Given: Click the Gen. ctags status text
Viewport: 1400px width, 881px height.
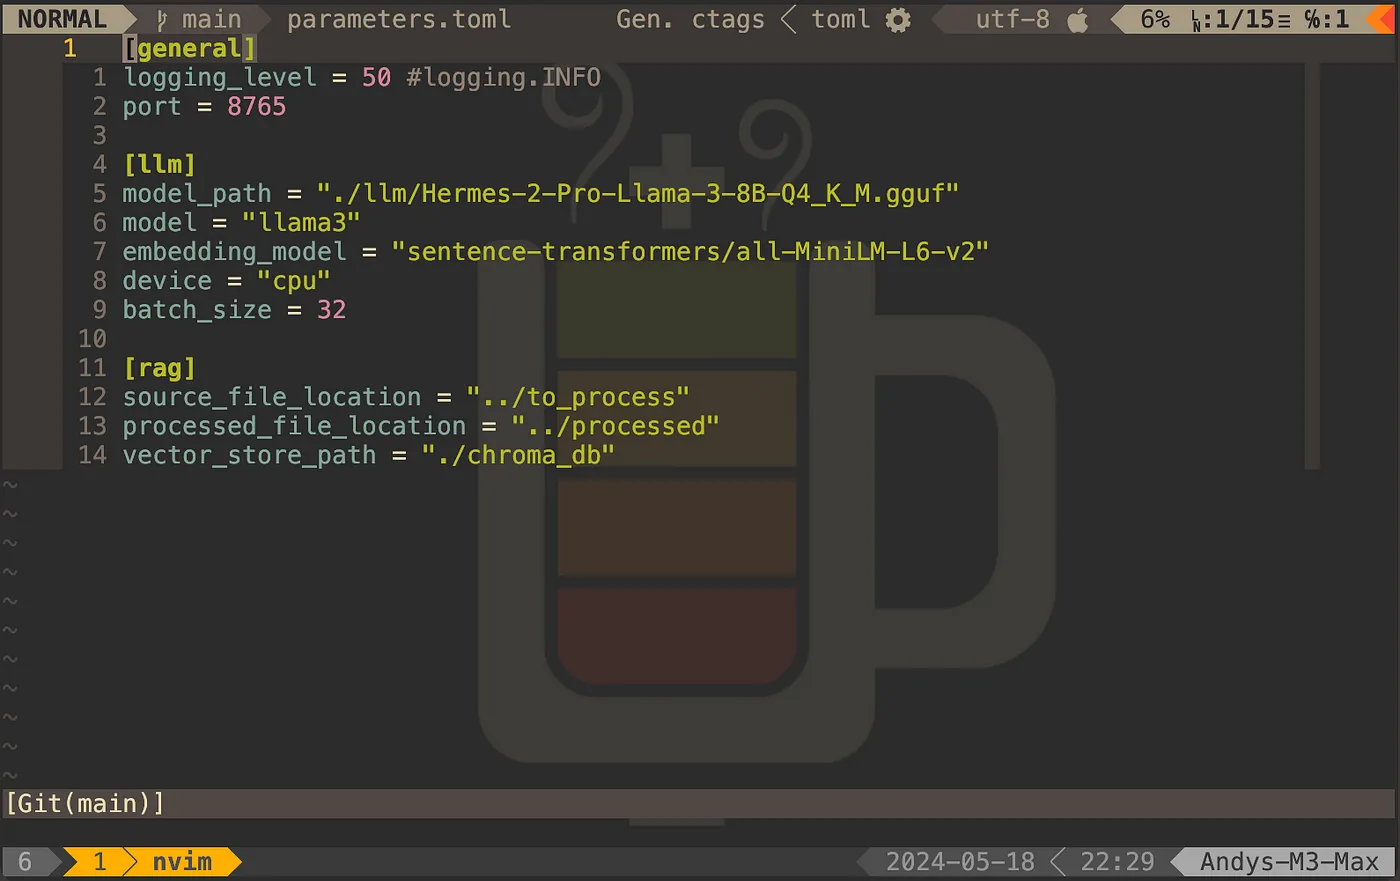Looking at the screenshot, I should click(690, 20).
